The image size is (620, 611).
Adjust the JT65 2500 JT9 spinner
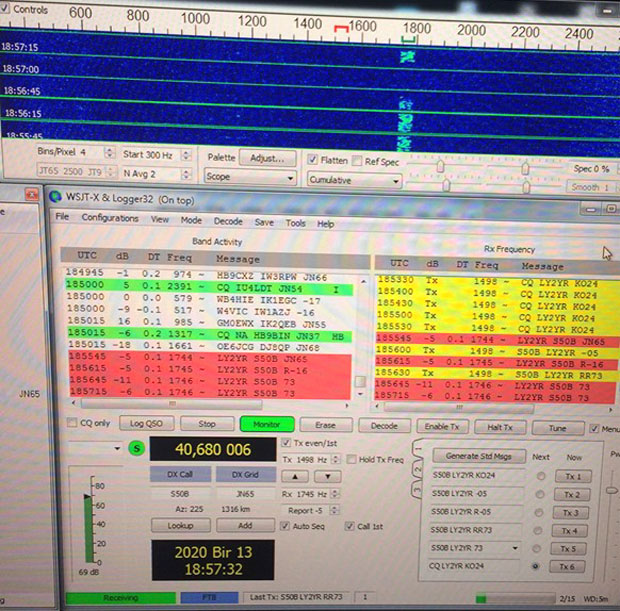111,172
